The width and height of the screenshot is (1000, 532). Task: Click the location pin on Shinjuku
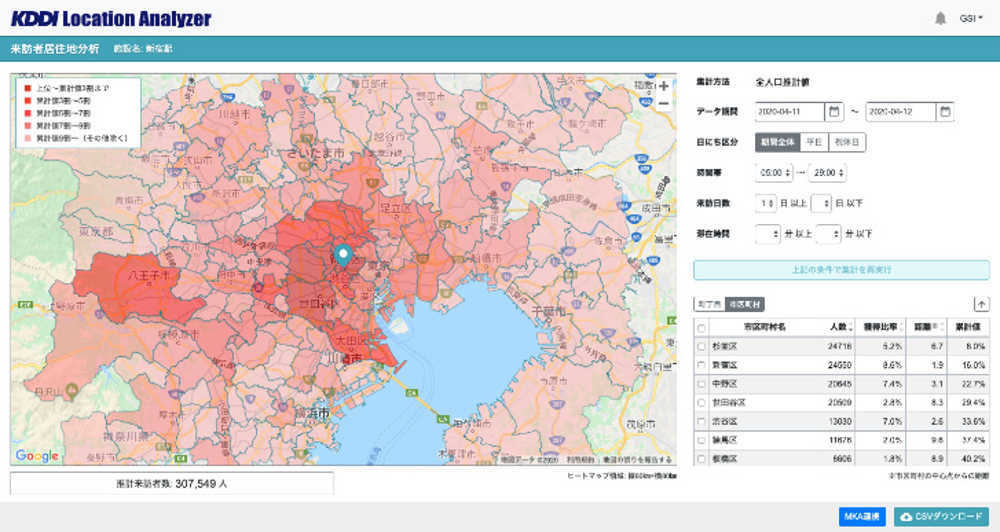pos(343,255)
